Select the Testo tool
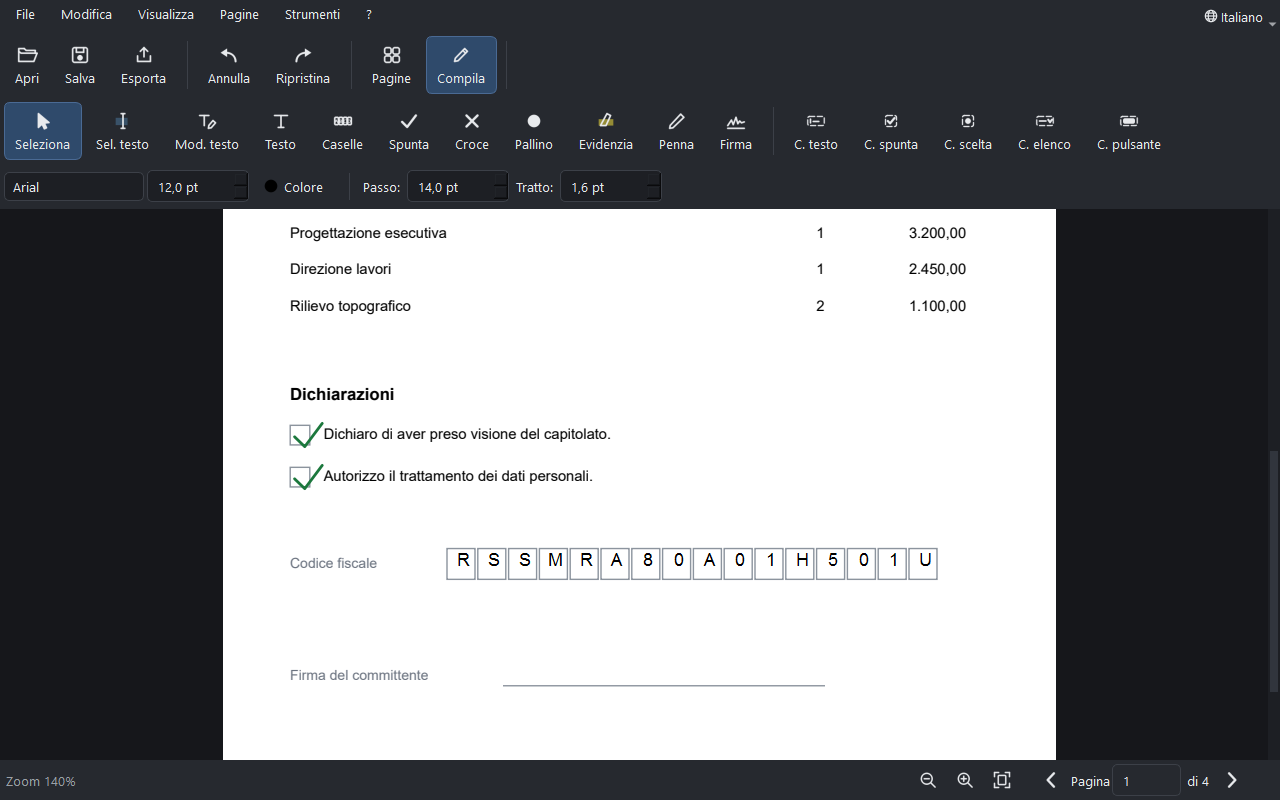 point(280,131)
